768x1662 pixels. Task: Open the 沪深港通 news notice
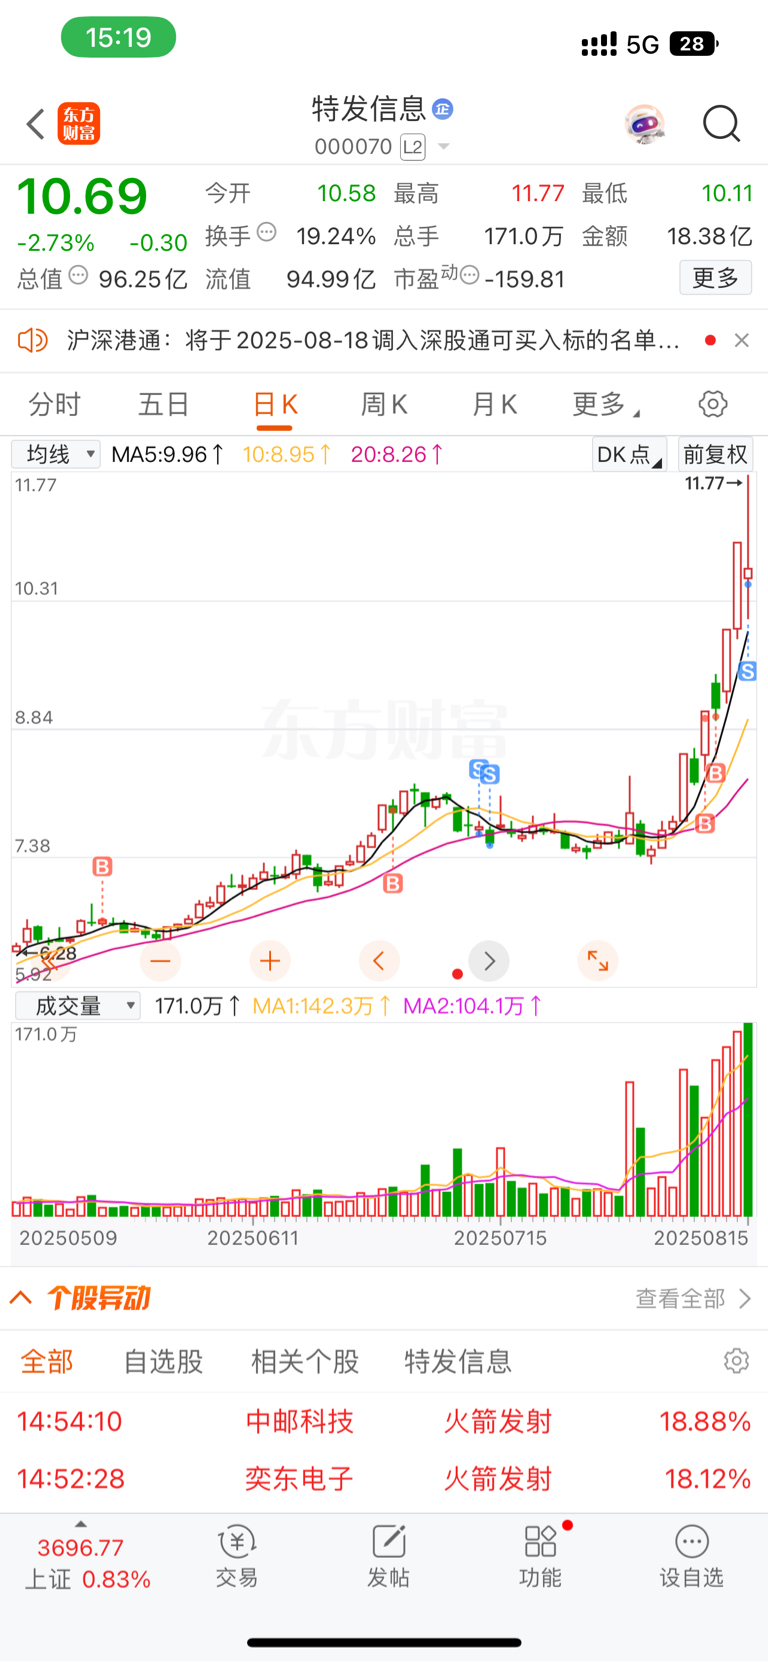point(373,341)
